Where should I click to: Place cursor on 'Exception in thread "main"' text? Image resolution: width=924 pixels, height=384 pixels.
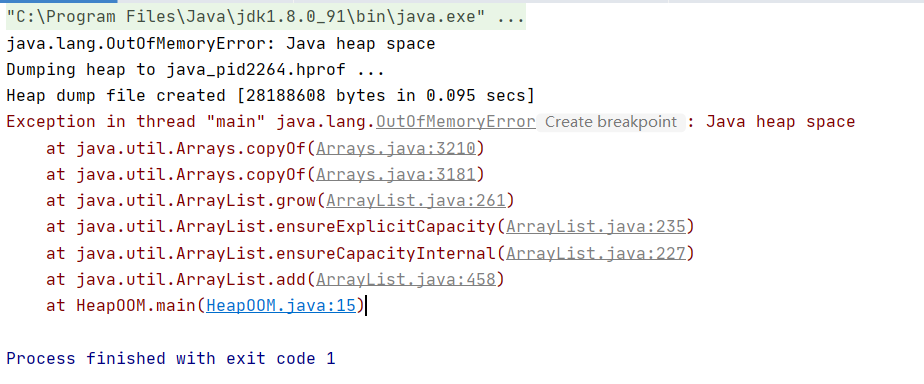[138, 122]
